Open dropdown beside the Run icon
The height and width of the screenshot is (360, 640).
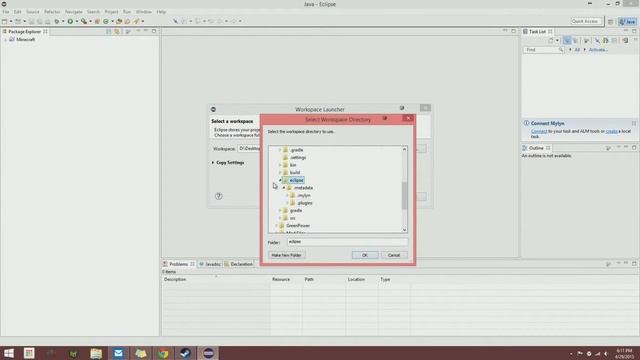[76, 21]
